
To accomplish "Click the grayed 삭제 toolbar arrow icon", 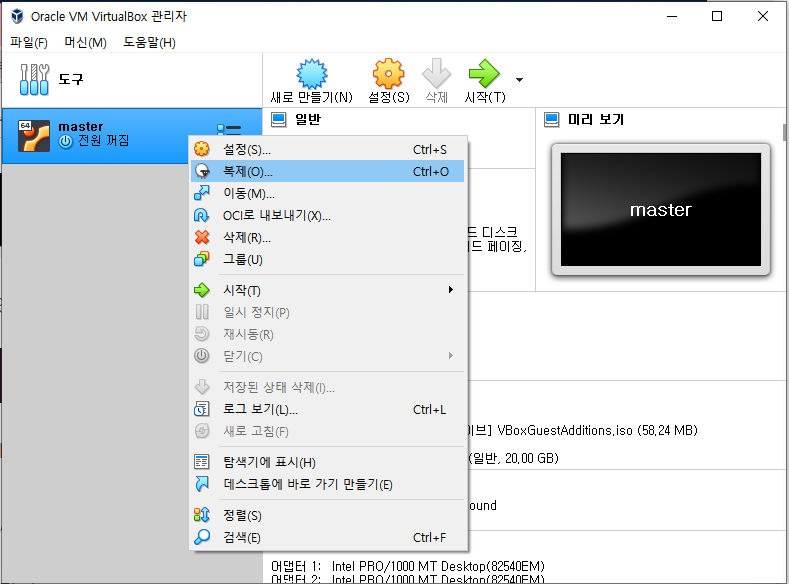I will tap(436, 73).
